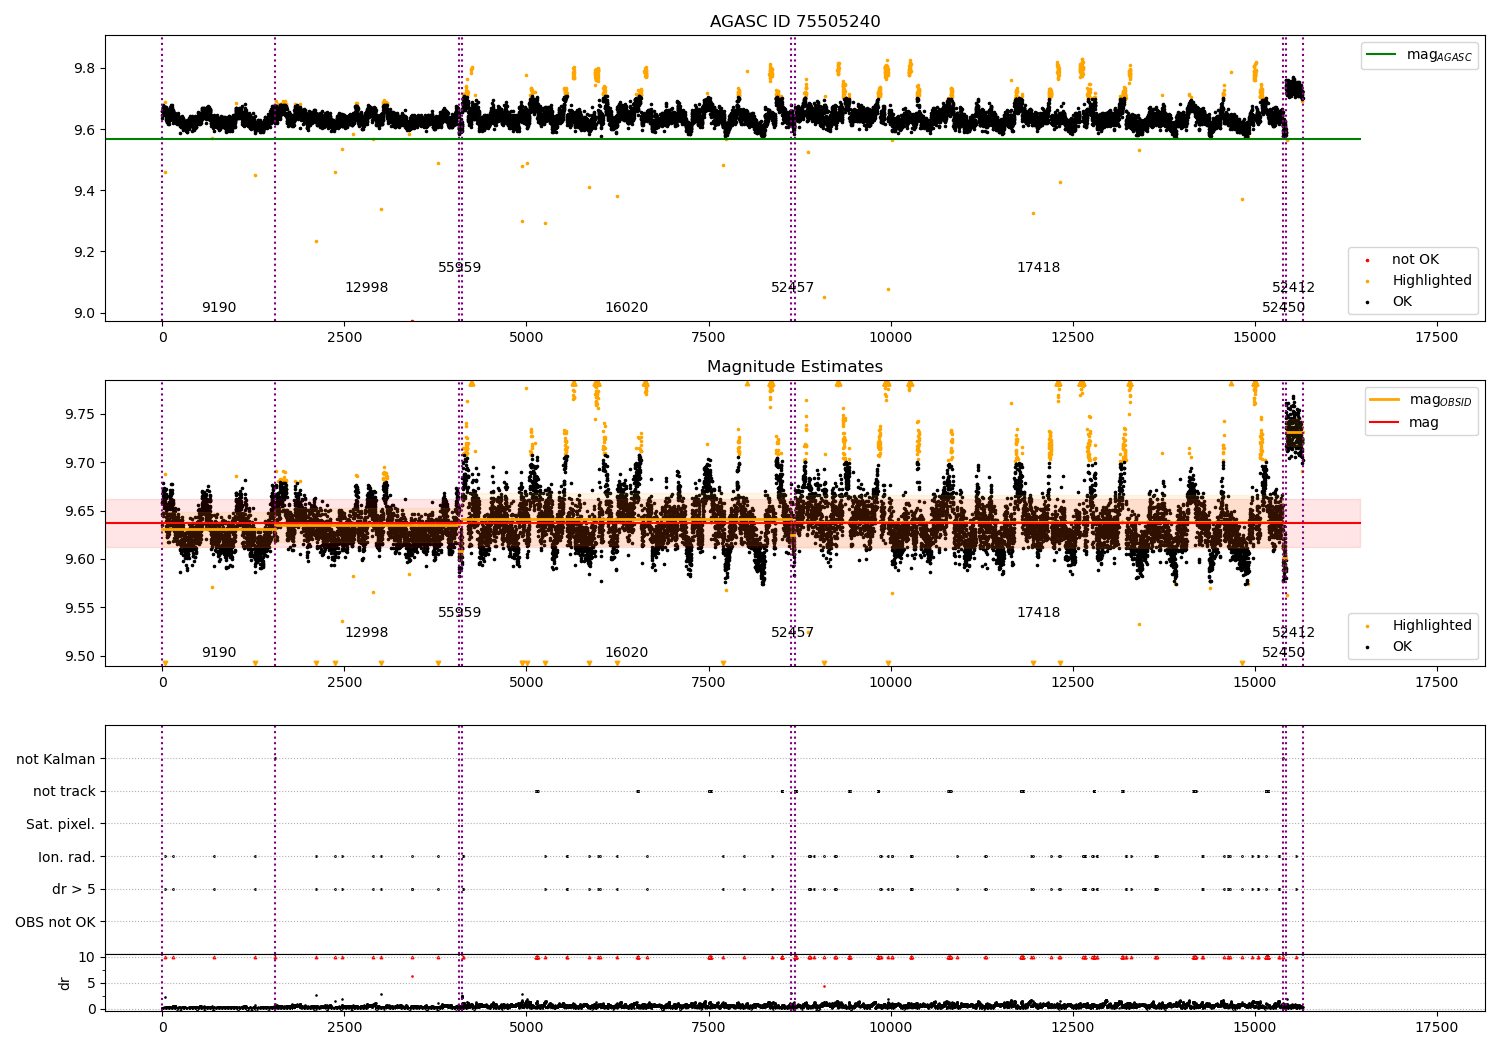This screenshot has width=1500, height=1050.
Task: Click the 'OBS not OK' row label
Action: pyautogui.click(x=56, y=923)
